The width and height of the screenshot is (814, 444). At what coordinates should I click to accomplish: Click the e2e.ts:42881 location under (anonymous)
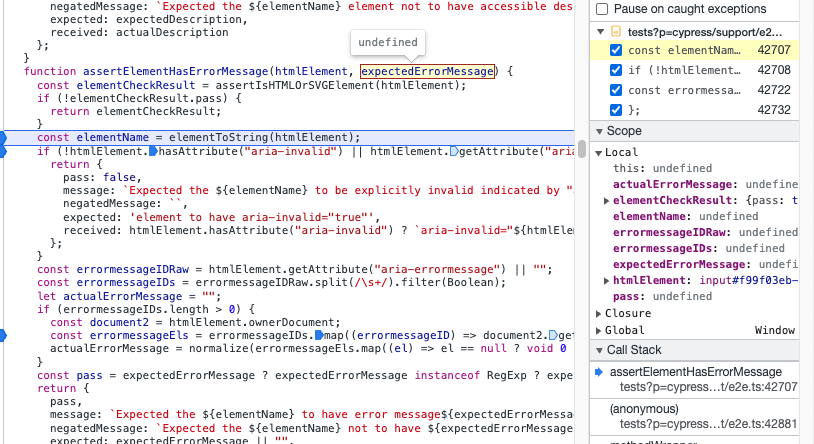(708, 424)
